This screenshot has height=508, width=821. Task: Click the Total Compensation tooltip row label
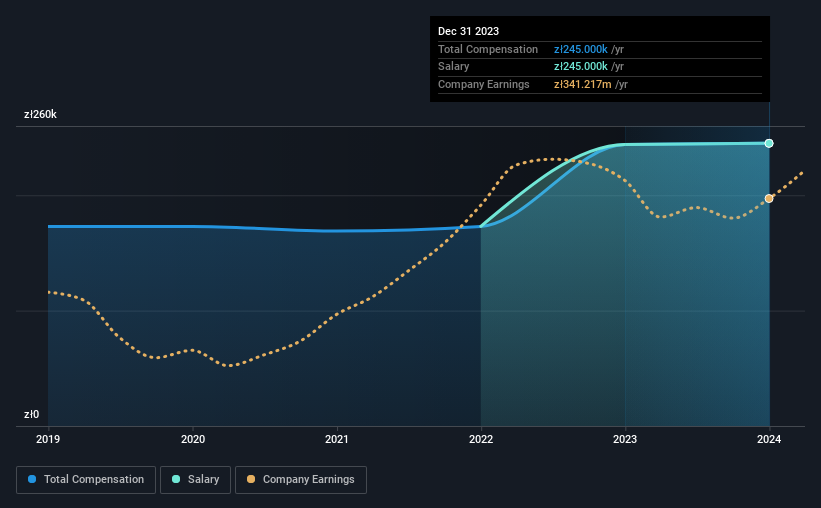pos(487,49)
